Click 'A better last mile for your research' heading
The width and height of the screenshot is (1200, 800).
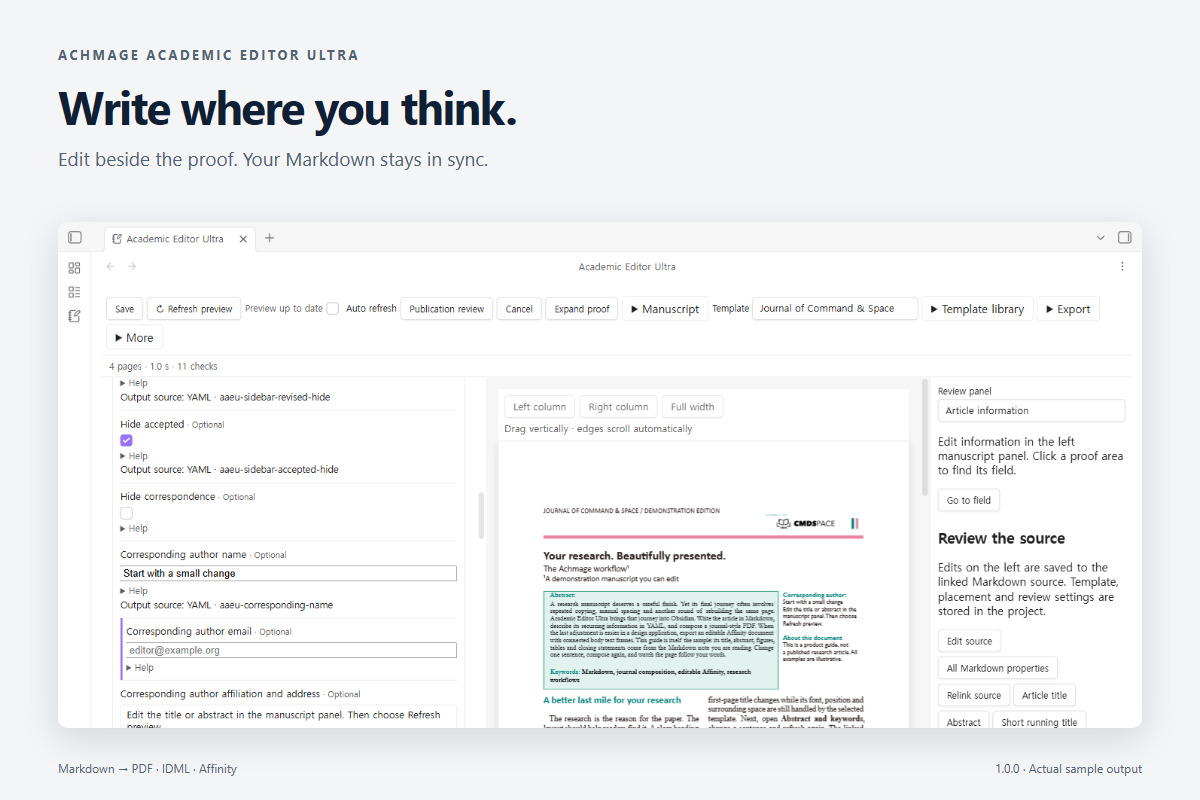pos(612,700)
